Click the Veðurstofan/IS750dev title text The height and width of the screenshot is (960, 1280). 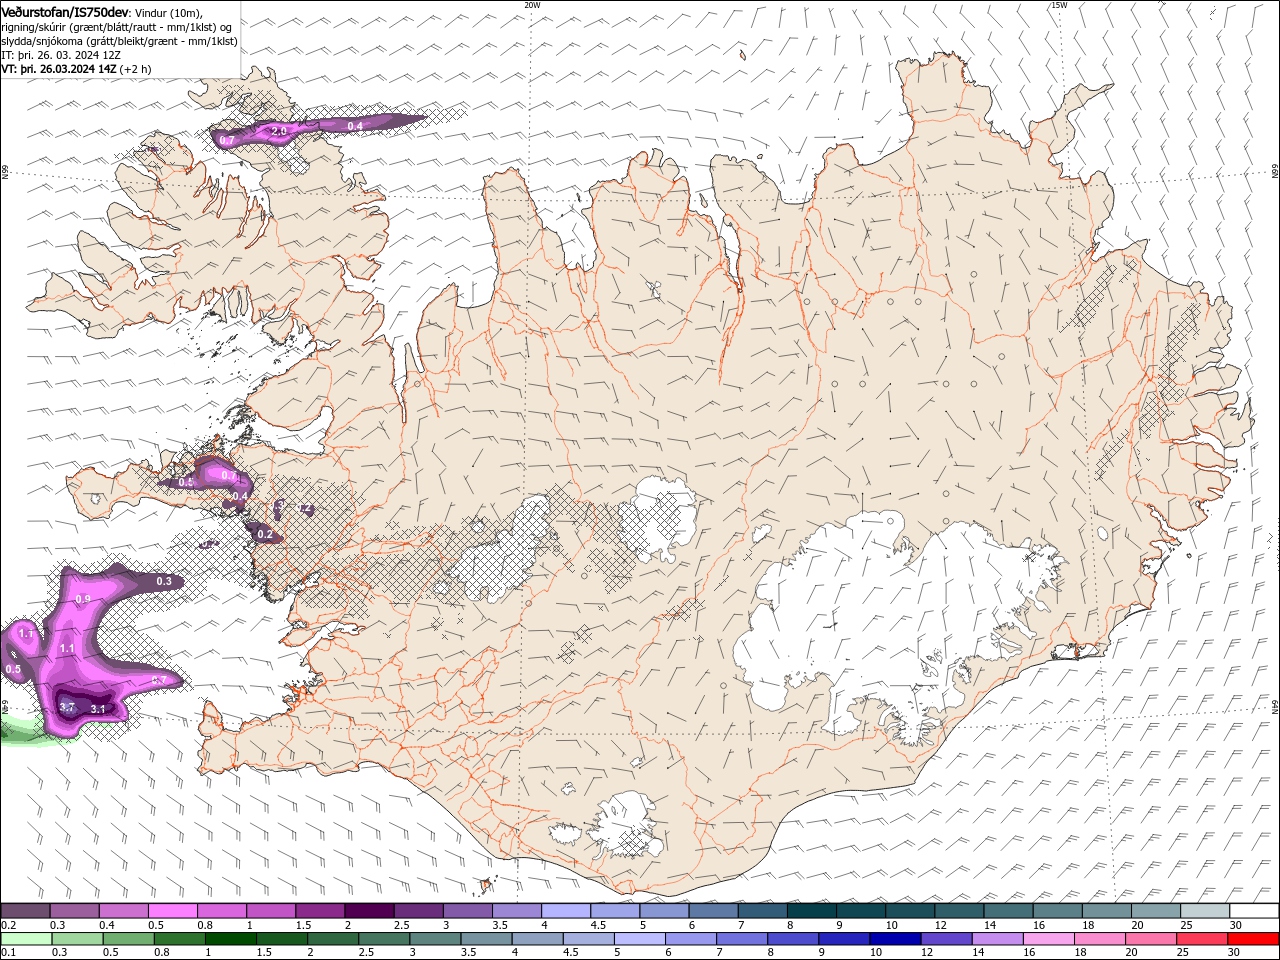tap(65, 11)
